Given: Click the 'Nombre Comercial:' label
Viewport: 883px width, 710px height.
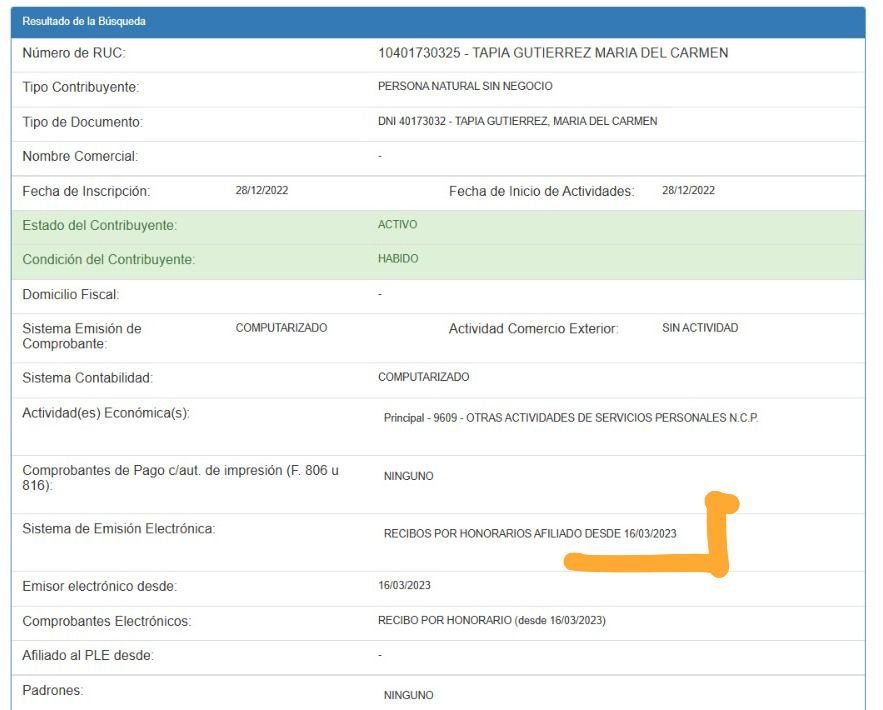Looking at the screenshot, I should point(80,156).
